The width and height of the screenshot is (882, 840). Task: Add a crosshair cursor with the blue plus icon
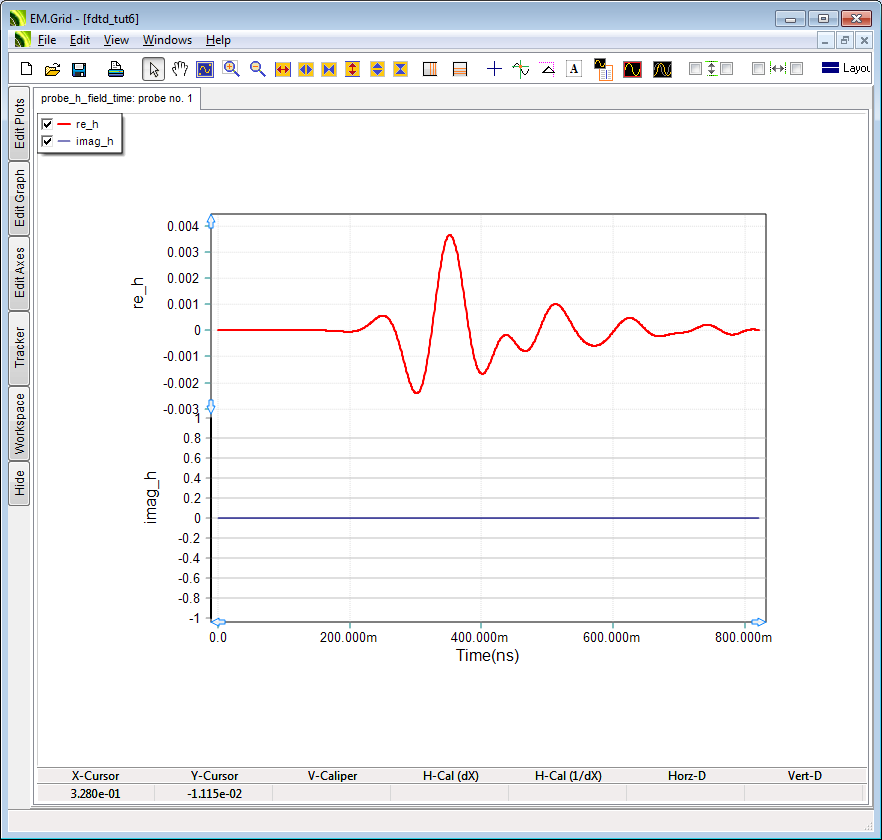(494, 69)
